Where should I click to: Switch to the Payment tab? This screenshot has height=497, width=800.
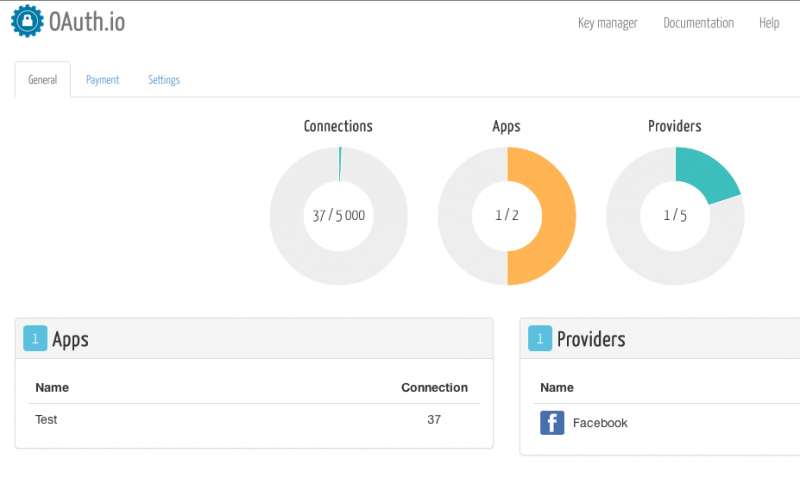click(x=102, y=80)
